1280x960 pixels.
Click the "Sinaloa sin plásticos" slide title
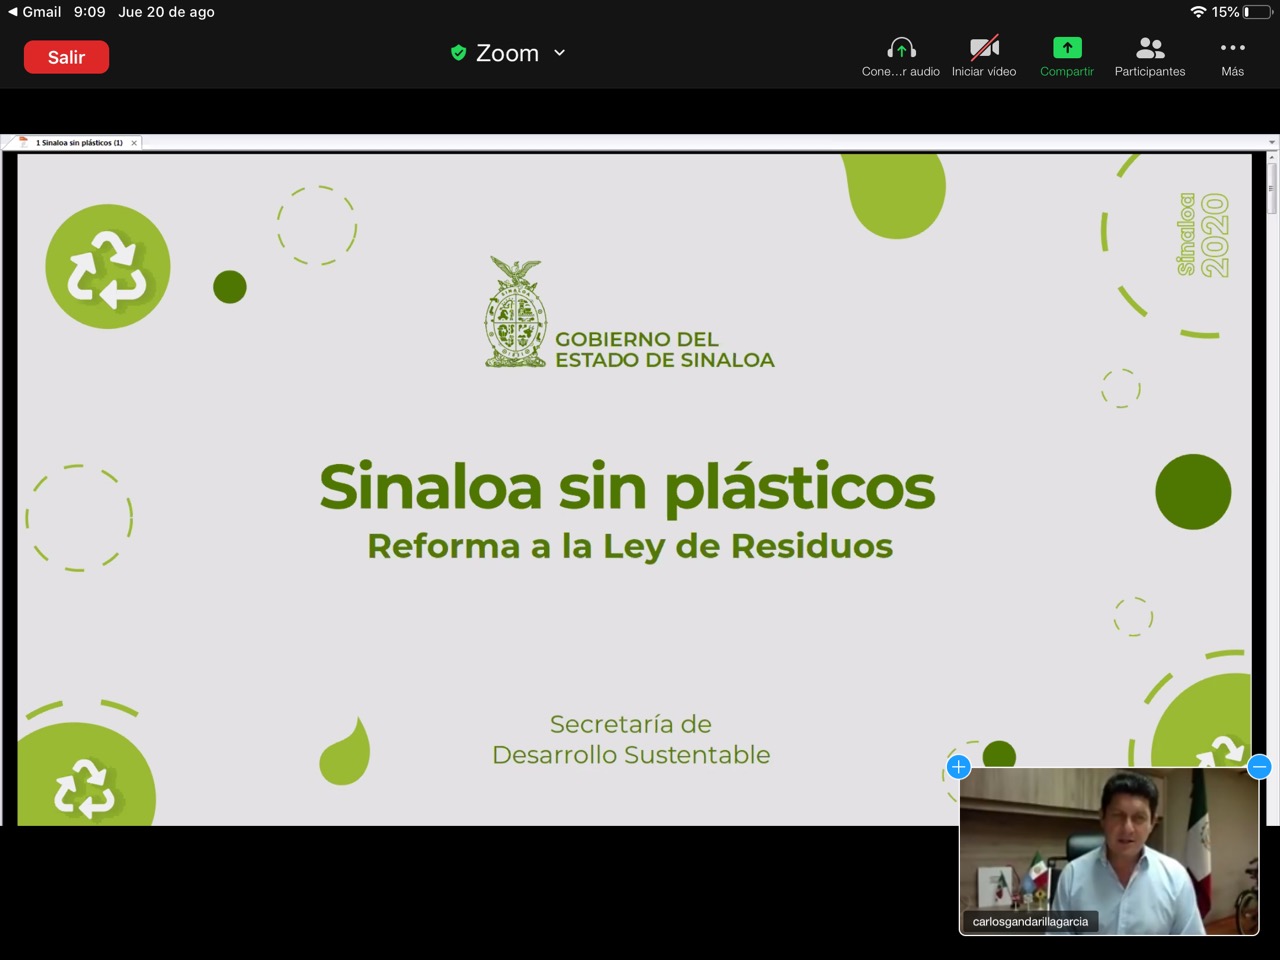coord(627,488)
